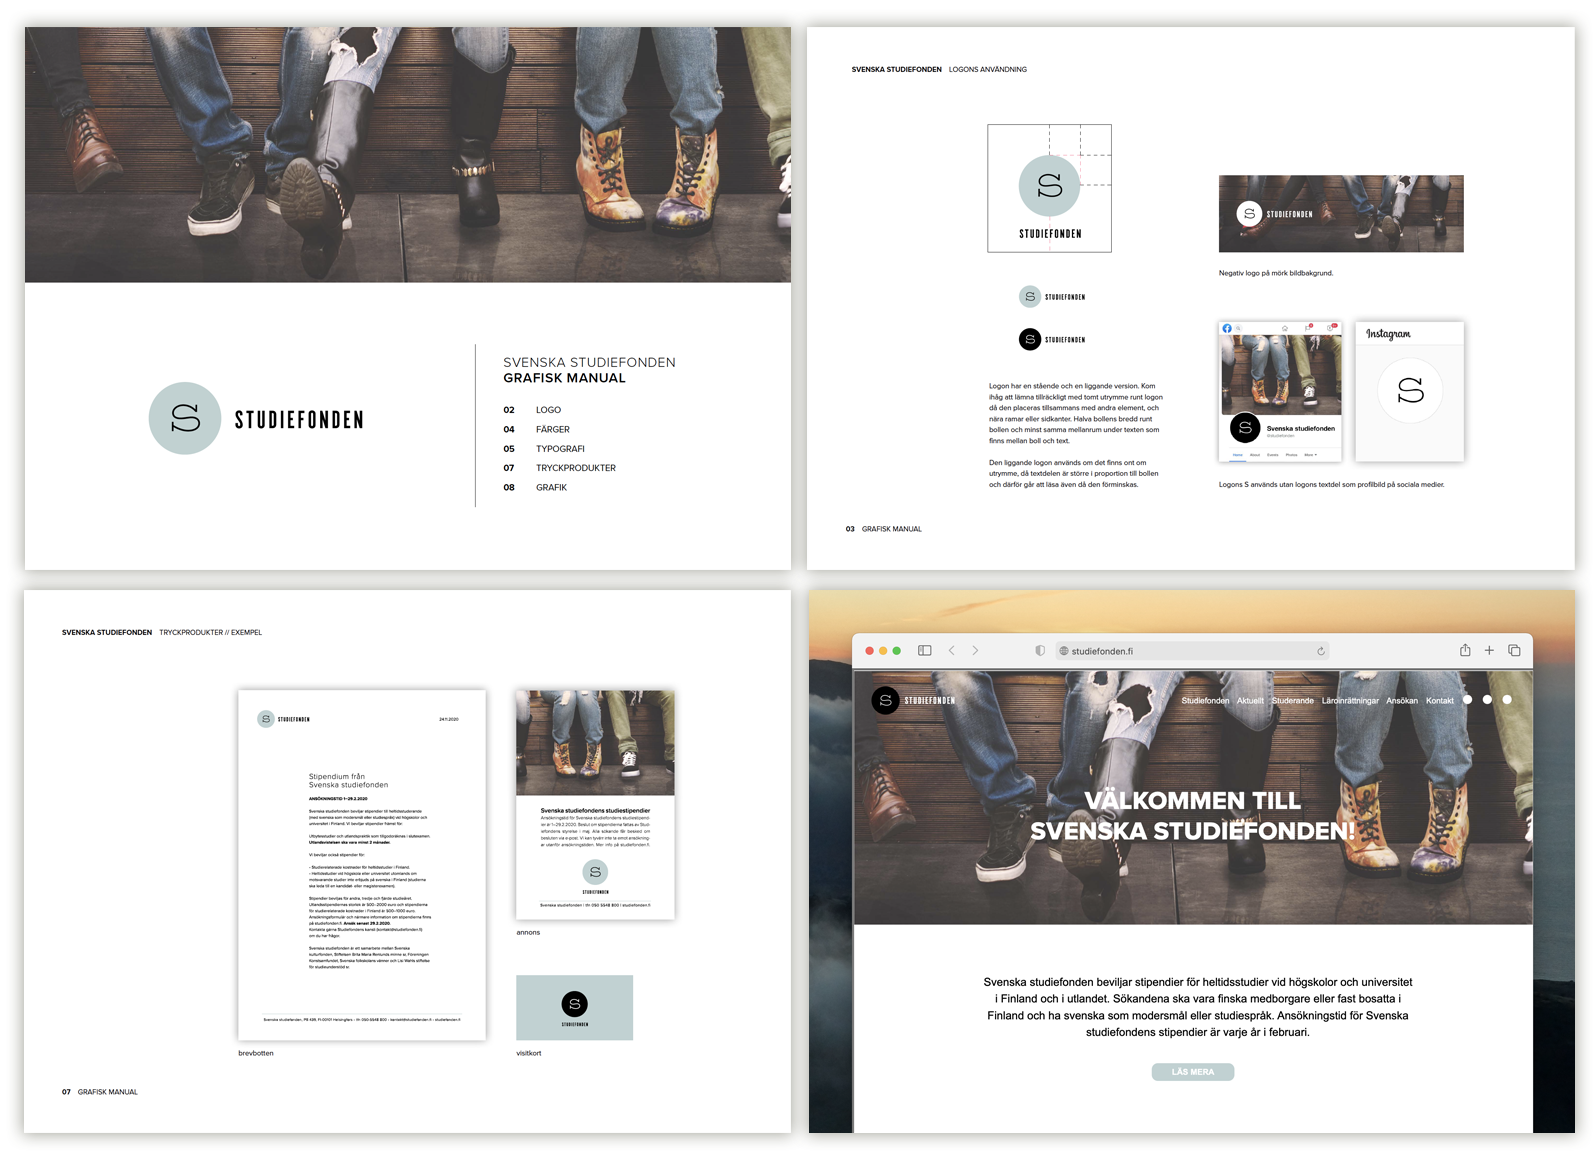
Task: Open the Studerande navigation link
Action: coord(1293,701)
